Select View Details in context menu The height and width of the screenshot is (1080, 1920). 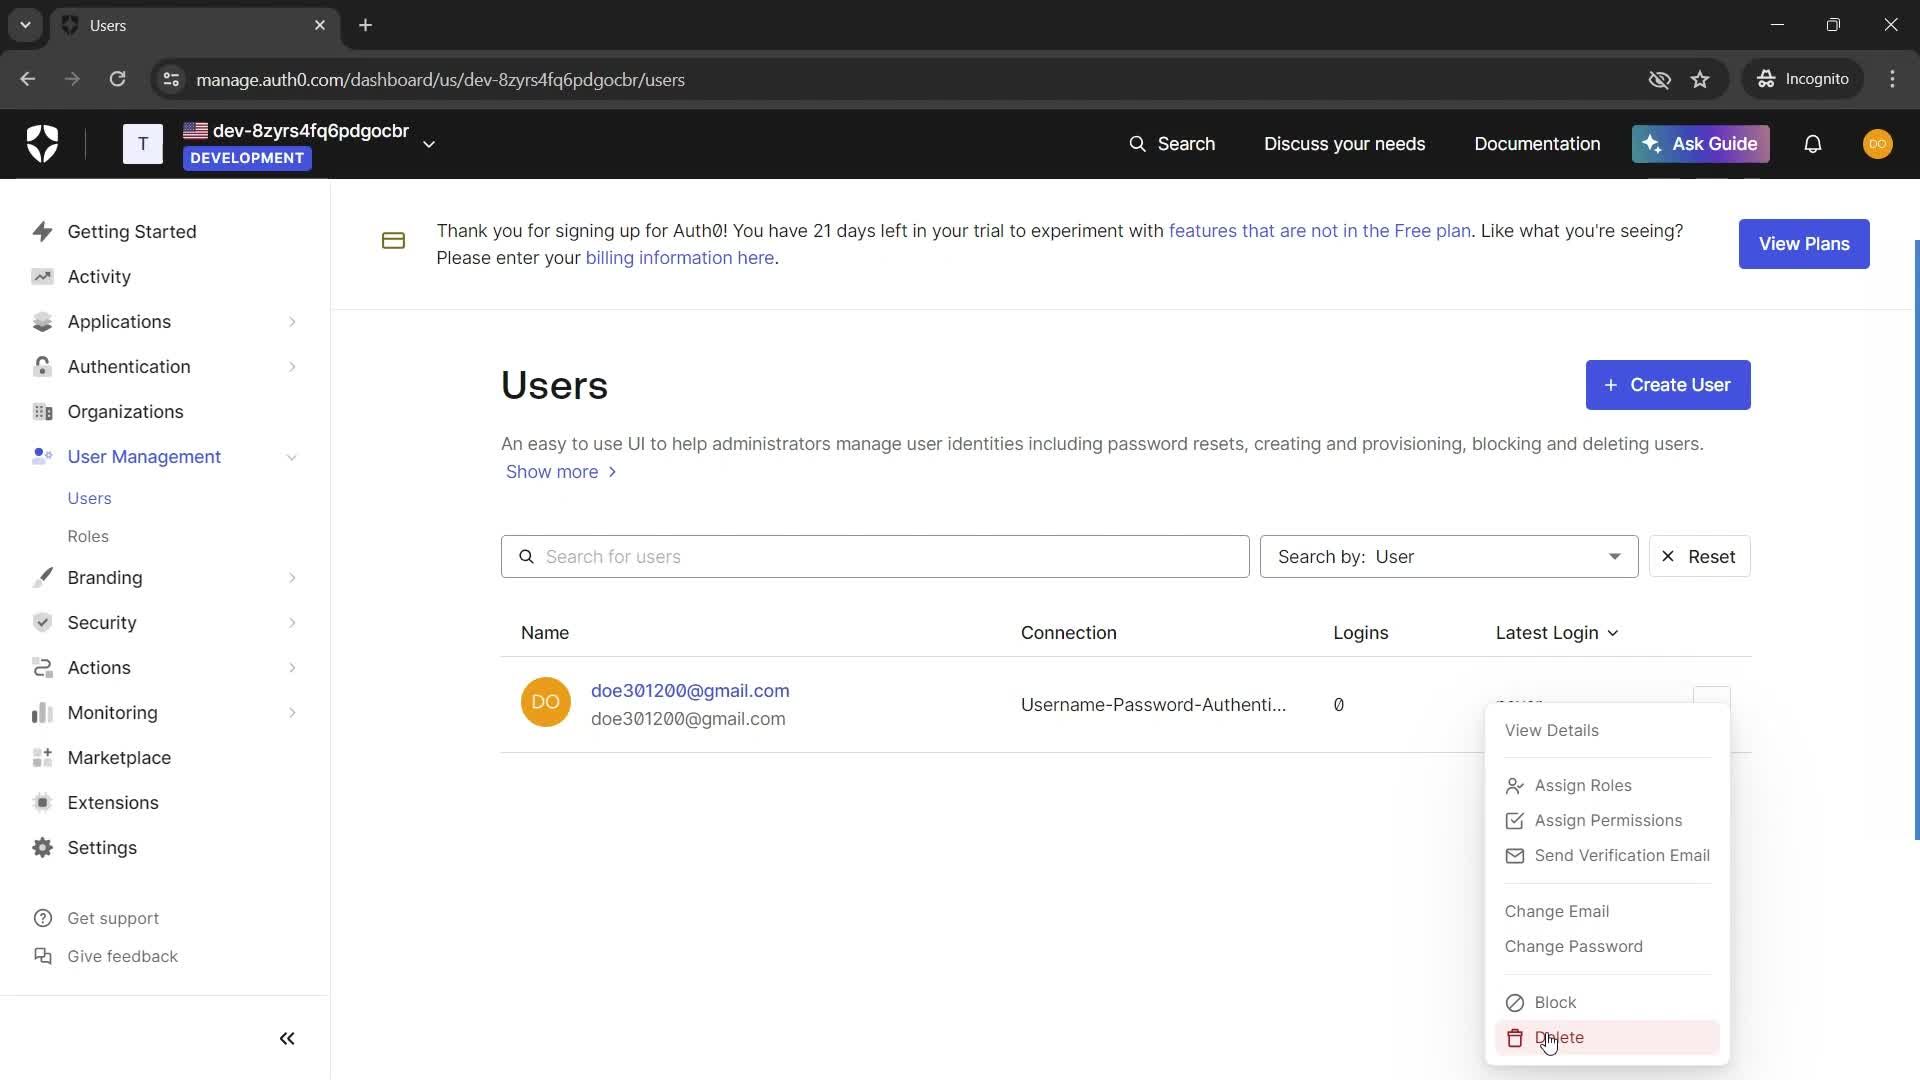coord(1552,730)
